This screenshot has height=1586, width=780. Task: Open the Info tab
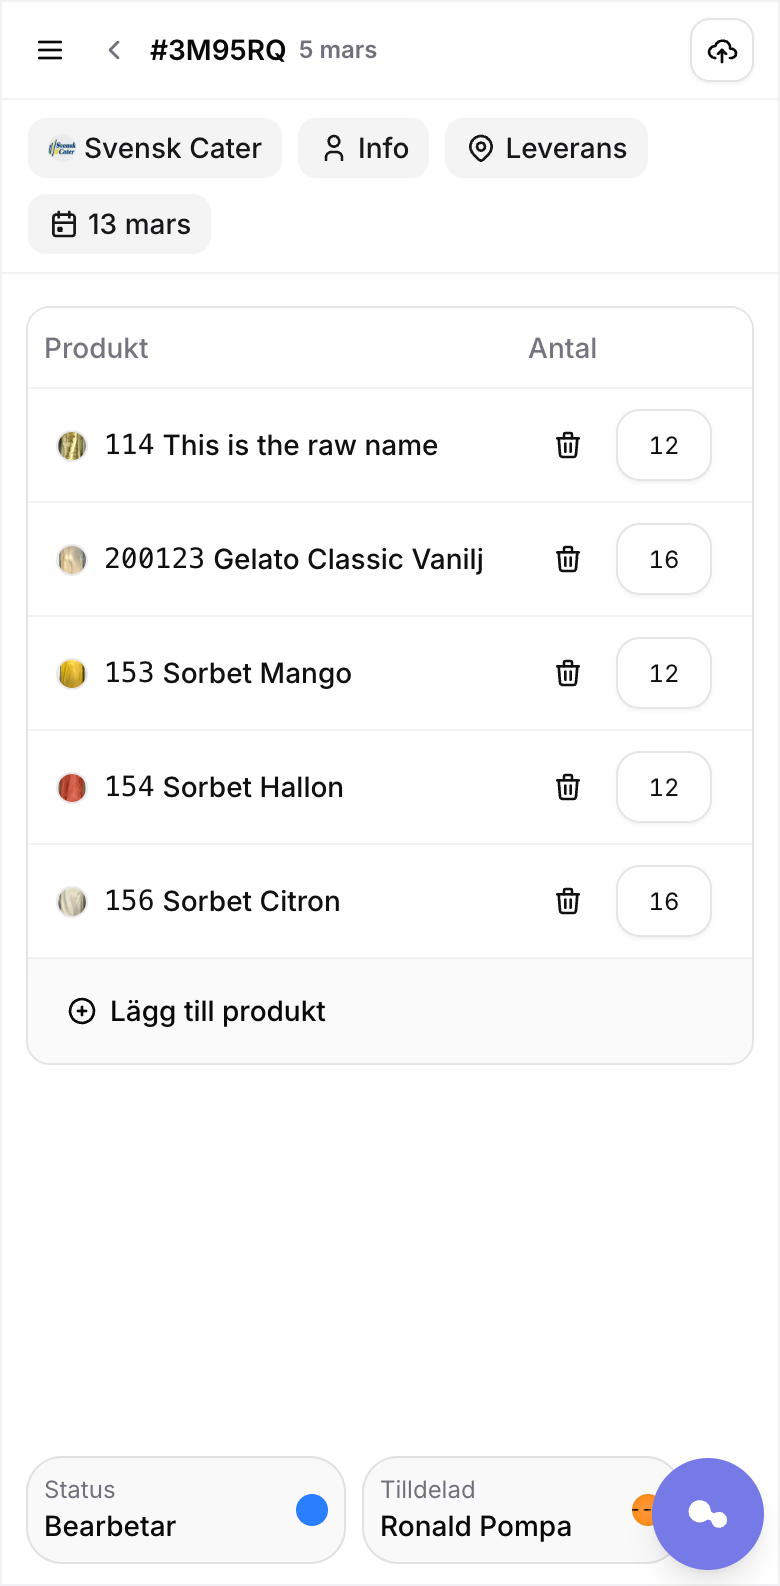coord(364,148)
